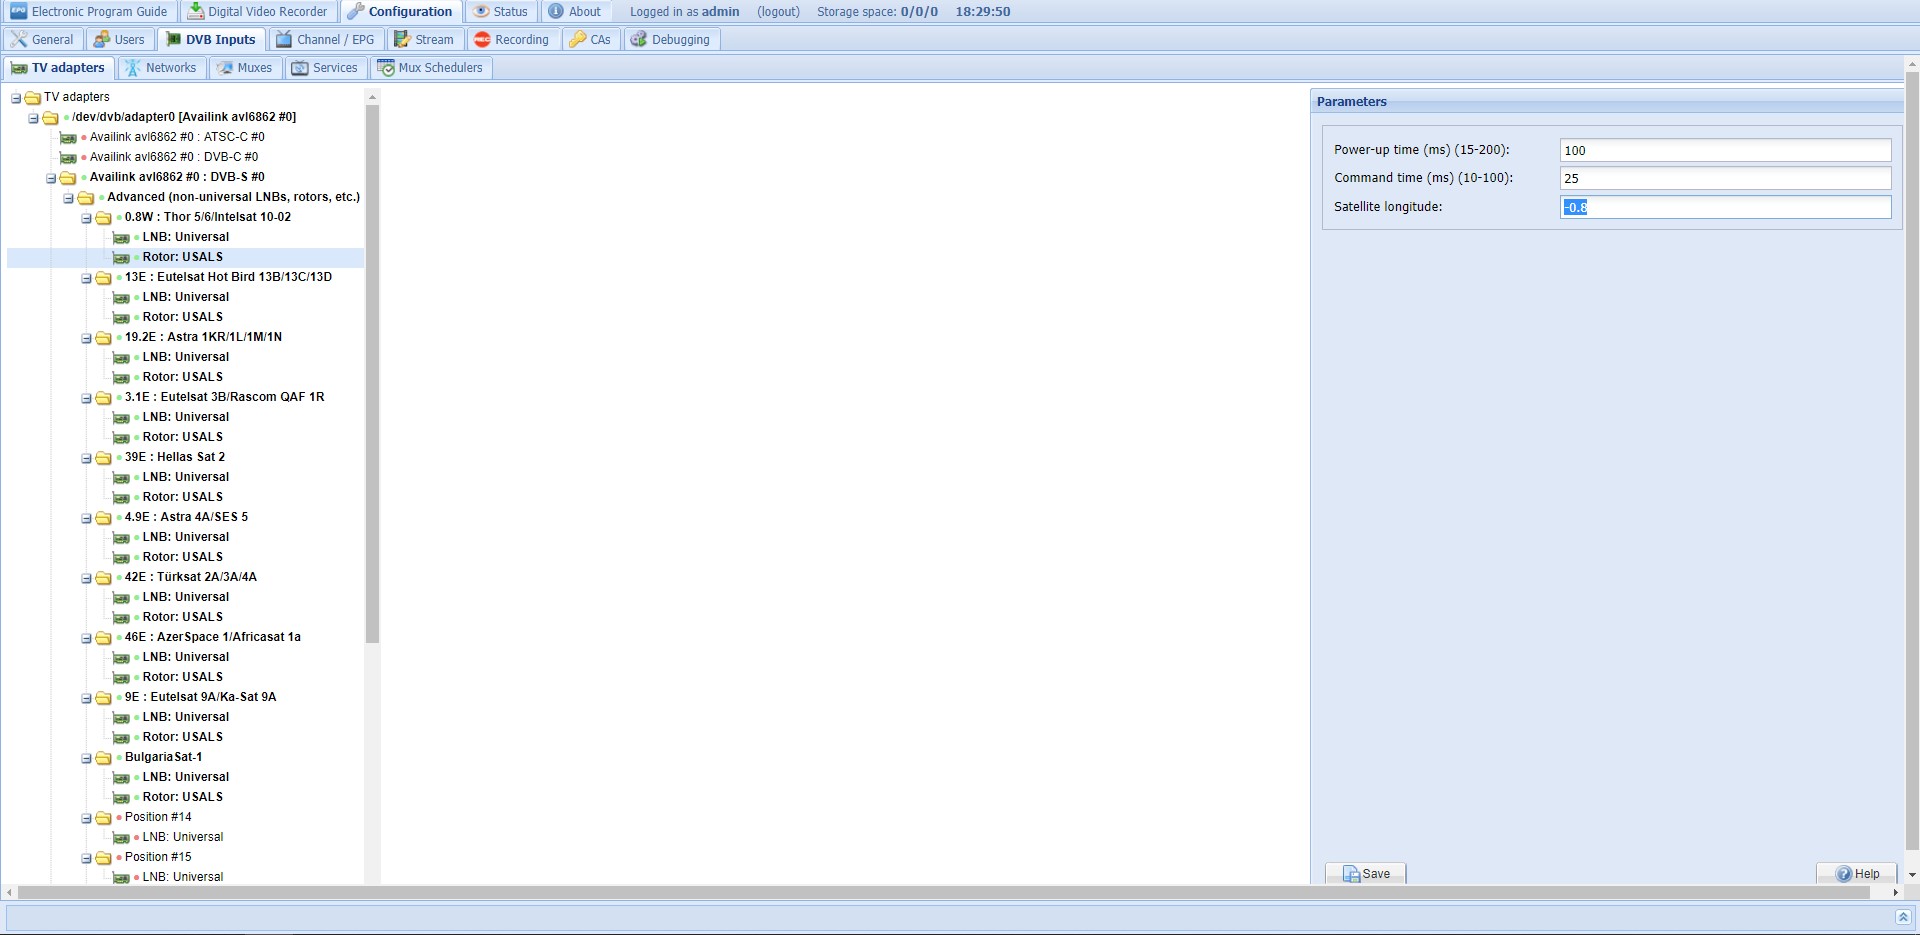Collapse 19.2E Astra node
1920x935 pixels.
pyautogui.click(x=86, y=338)
